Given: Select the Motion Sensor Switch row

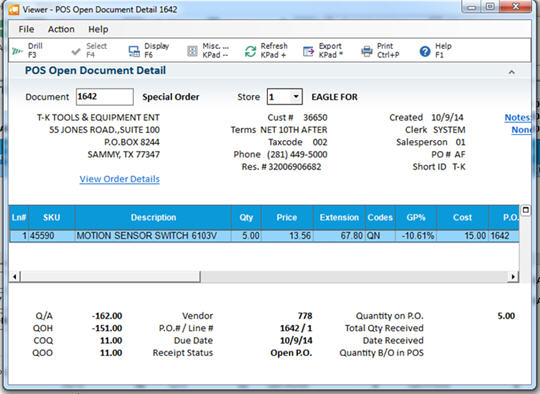Looking at the screenshot, I should pos(264,236).
